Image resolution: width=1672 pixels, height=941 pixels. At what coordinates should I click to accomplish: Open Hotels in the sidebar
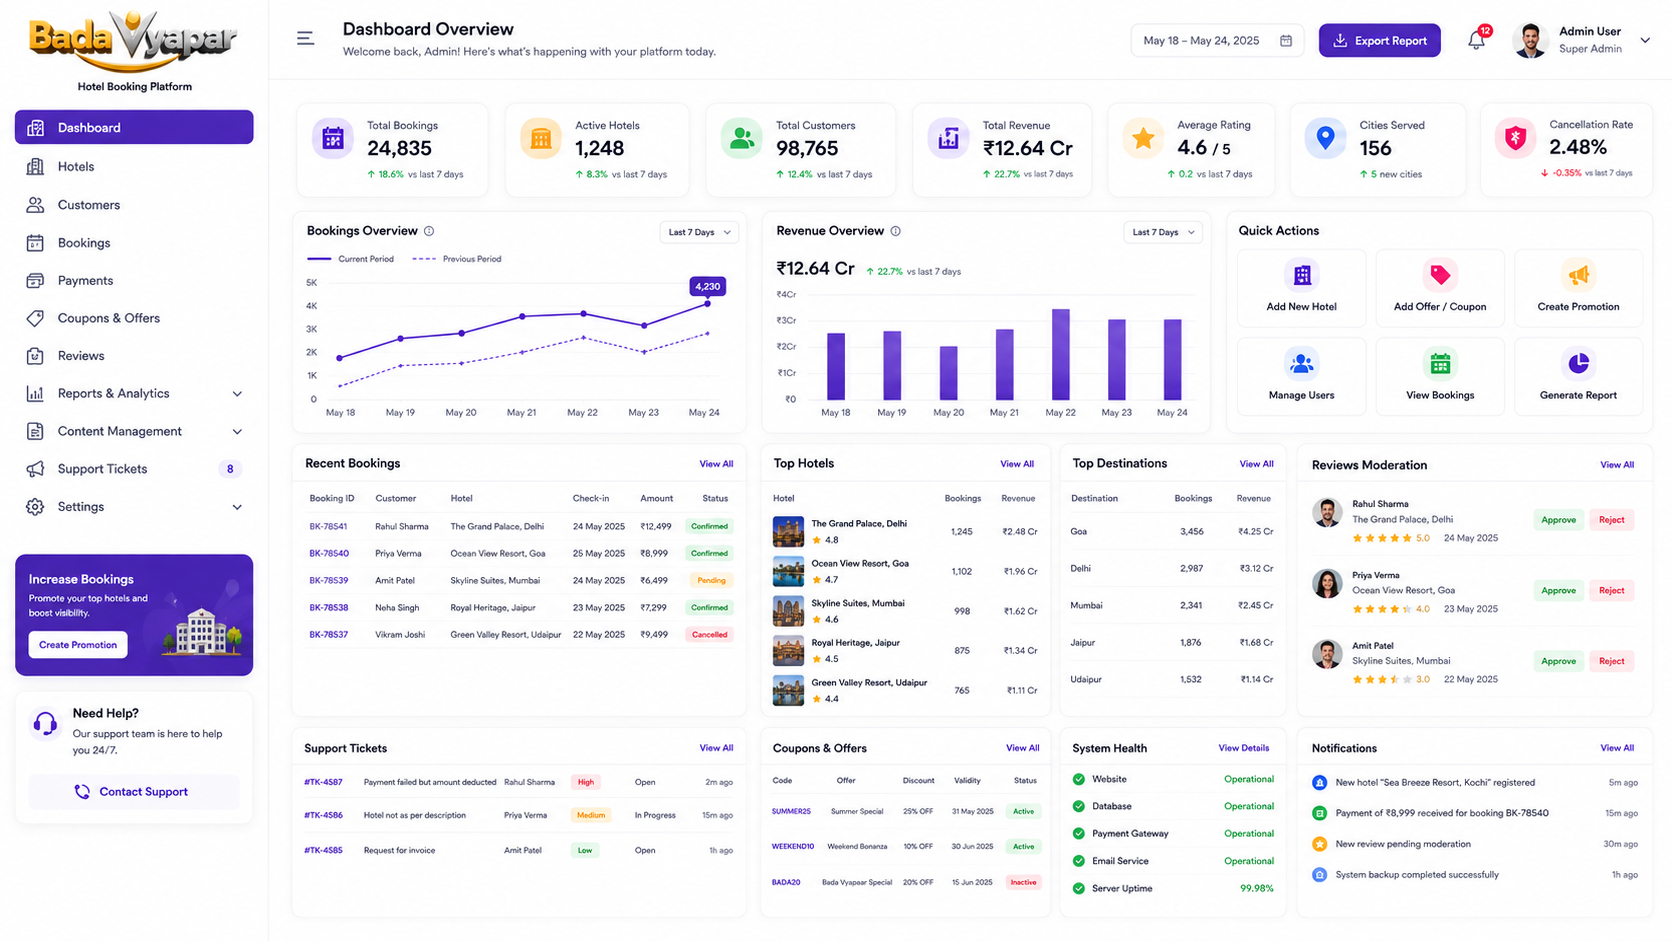134,167
